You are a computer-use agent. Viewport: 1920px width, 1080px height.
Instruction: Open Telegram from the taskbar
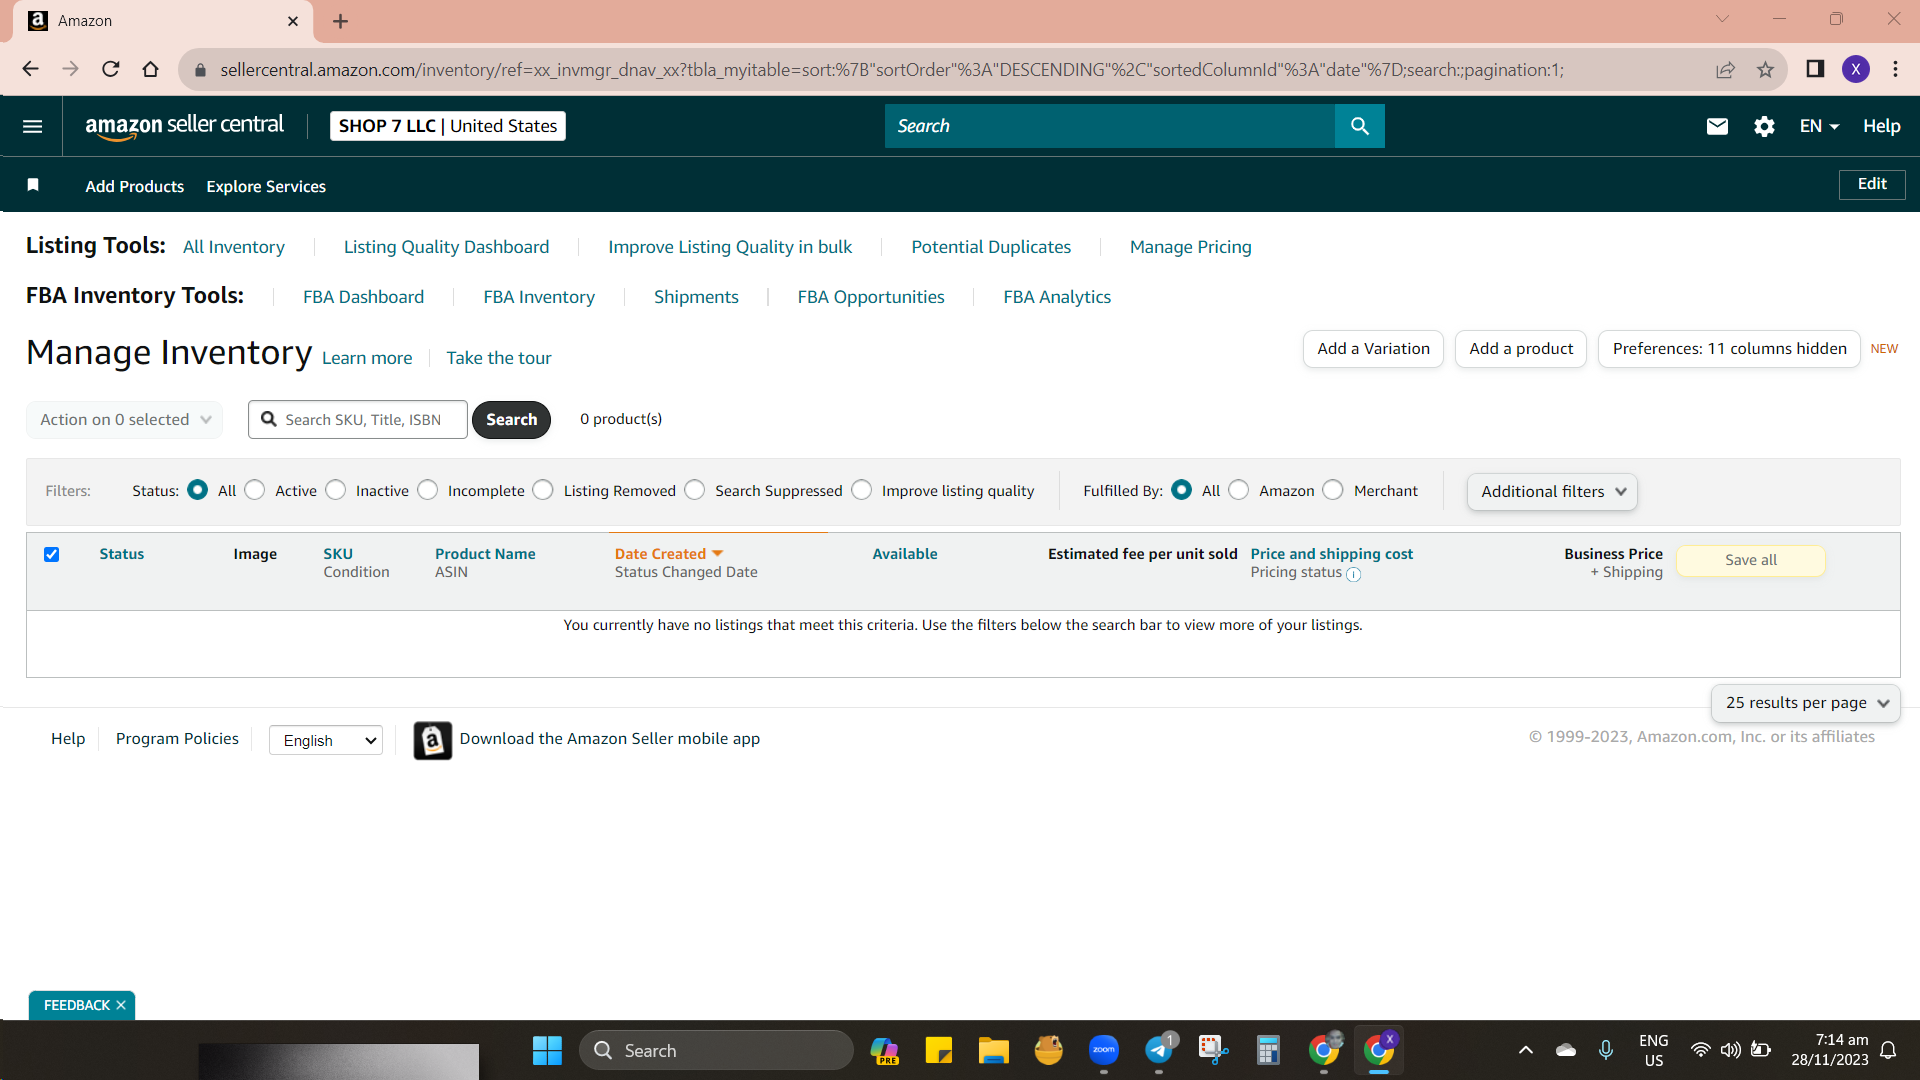(x=1159, y=1050)
